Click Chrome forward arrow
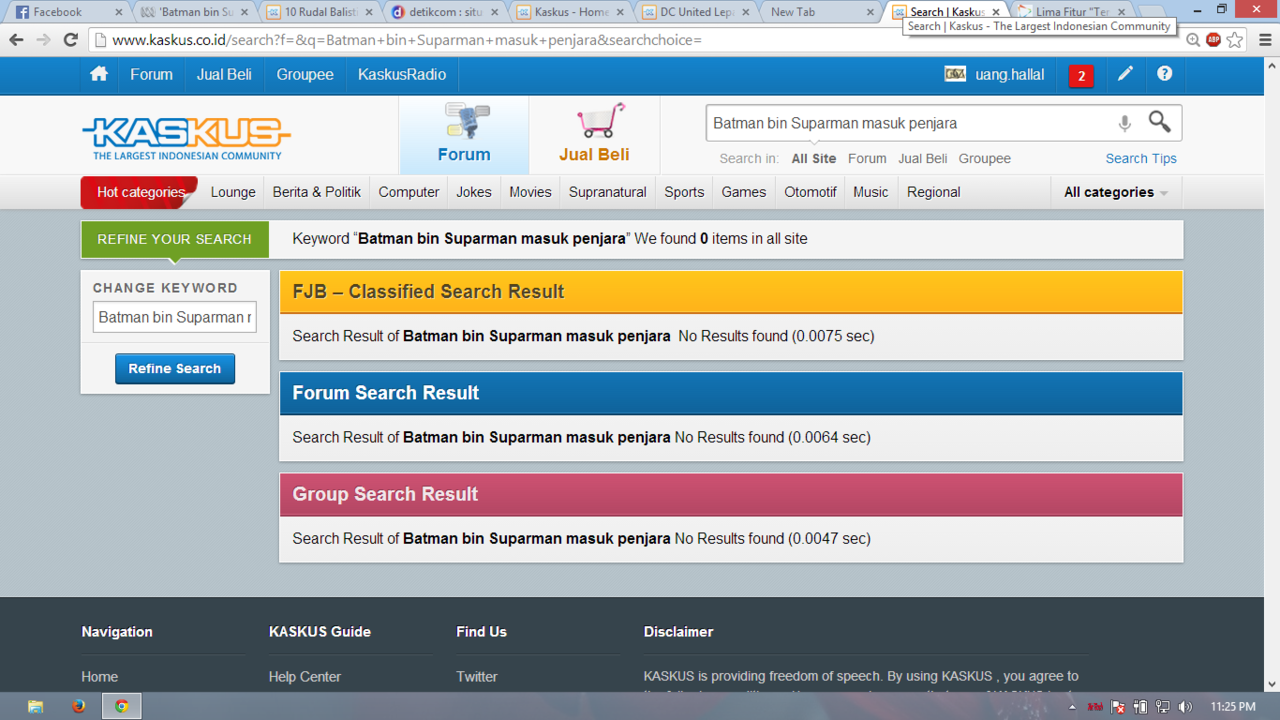Screen dimensions: 1280x720 [43, 40]
